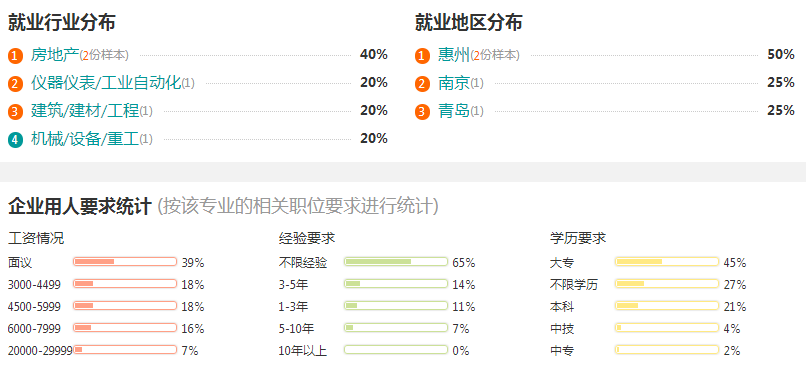Click the 3000-4499 salary bar

pos(125,283)
